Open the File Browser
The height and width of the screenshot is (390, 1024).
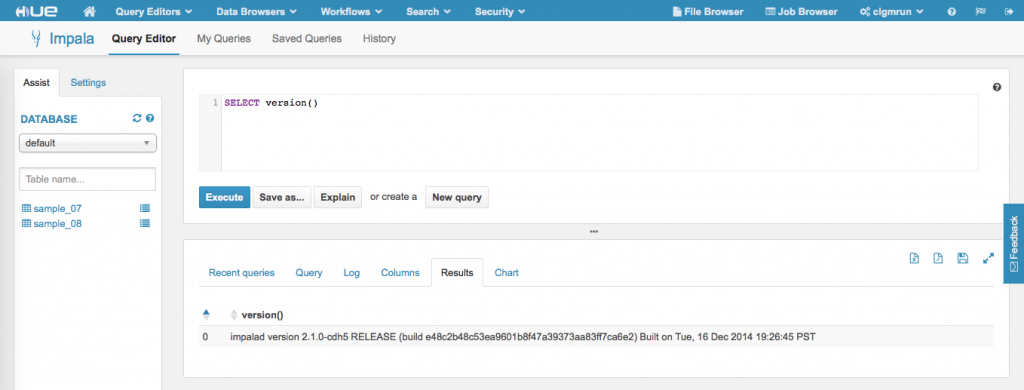pyautogui.click(x=708, y=11)
